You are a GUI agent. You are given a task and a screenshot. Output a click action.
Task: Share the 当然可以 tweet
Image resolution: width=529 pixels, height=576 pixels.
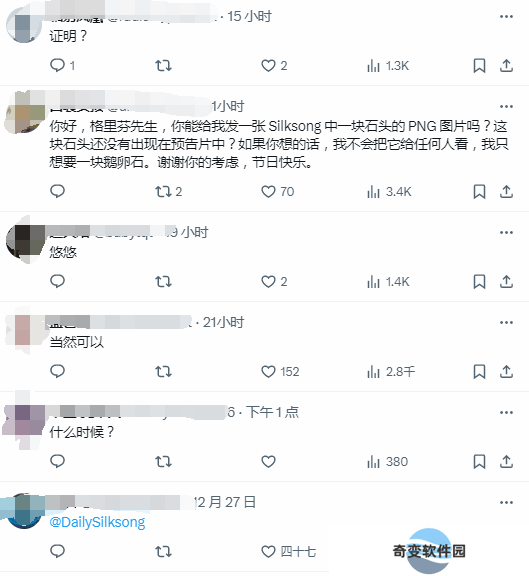pos(506,372)
